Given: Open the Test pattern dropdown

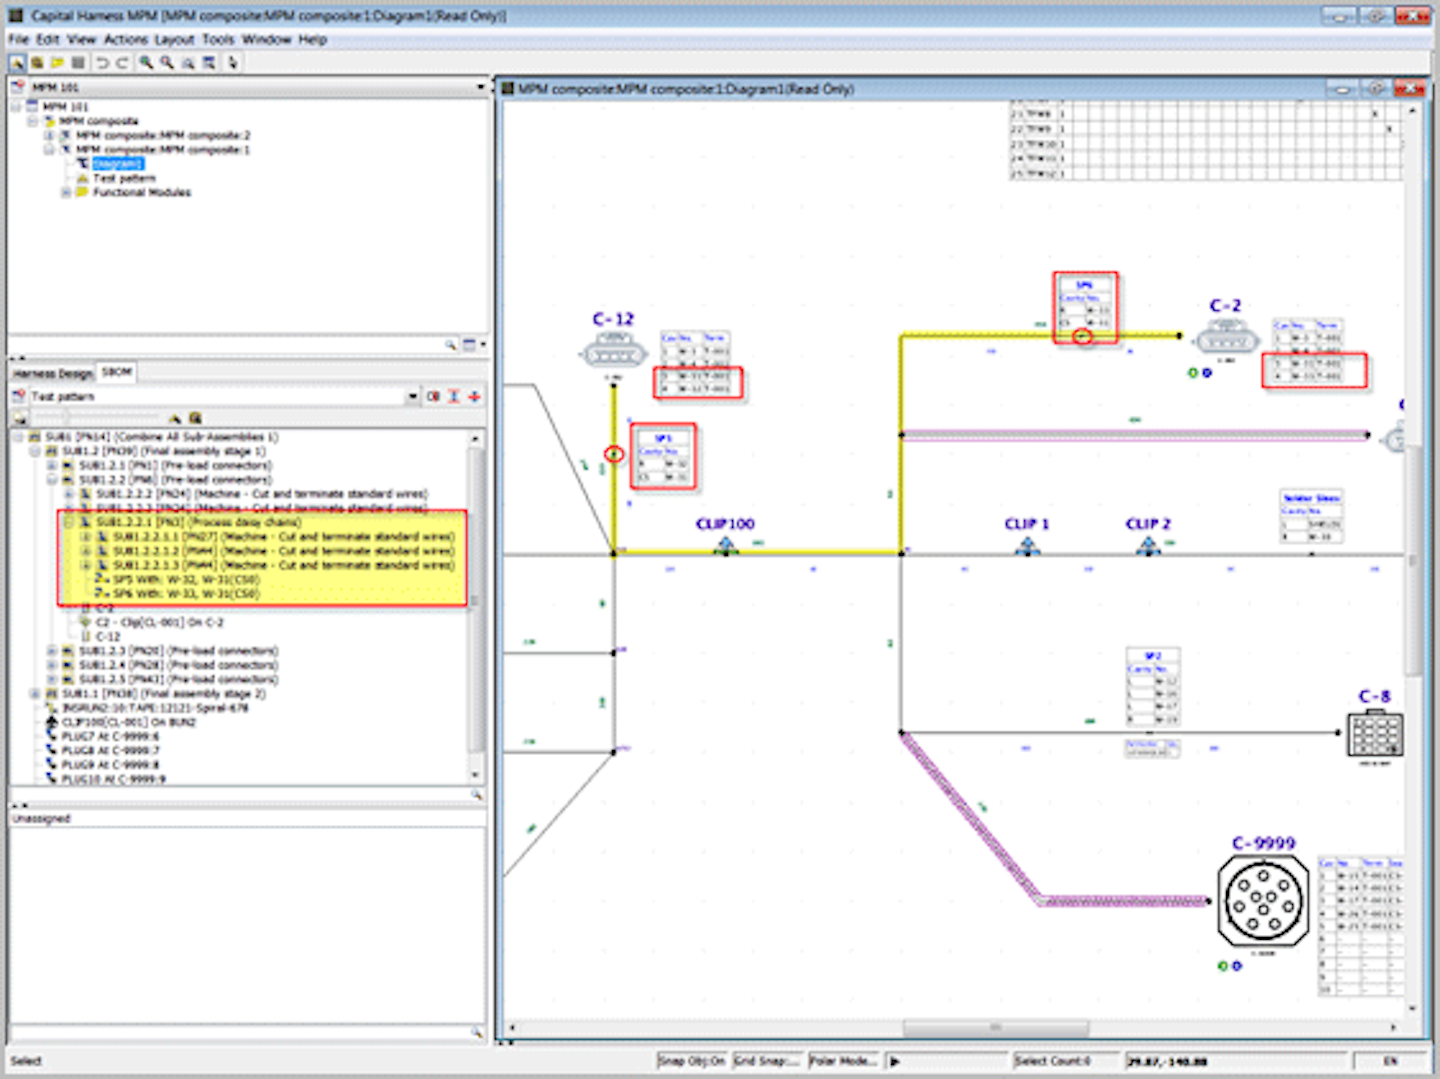Looking at the screenshot, I should (x=413, y=396).
